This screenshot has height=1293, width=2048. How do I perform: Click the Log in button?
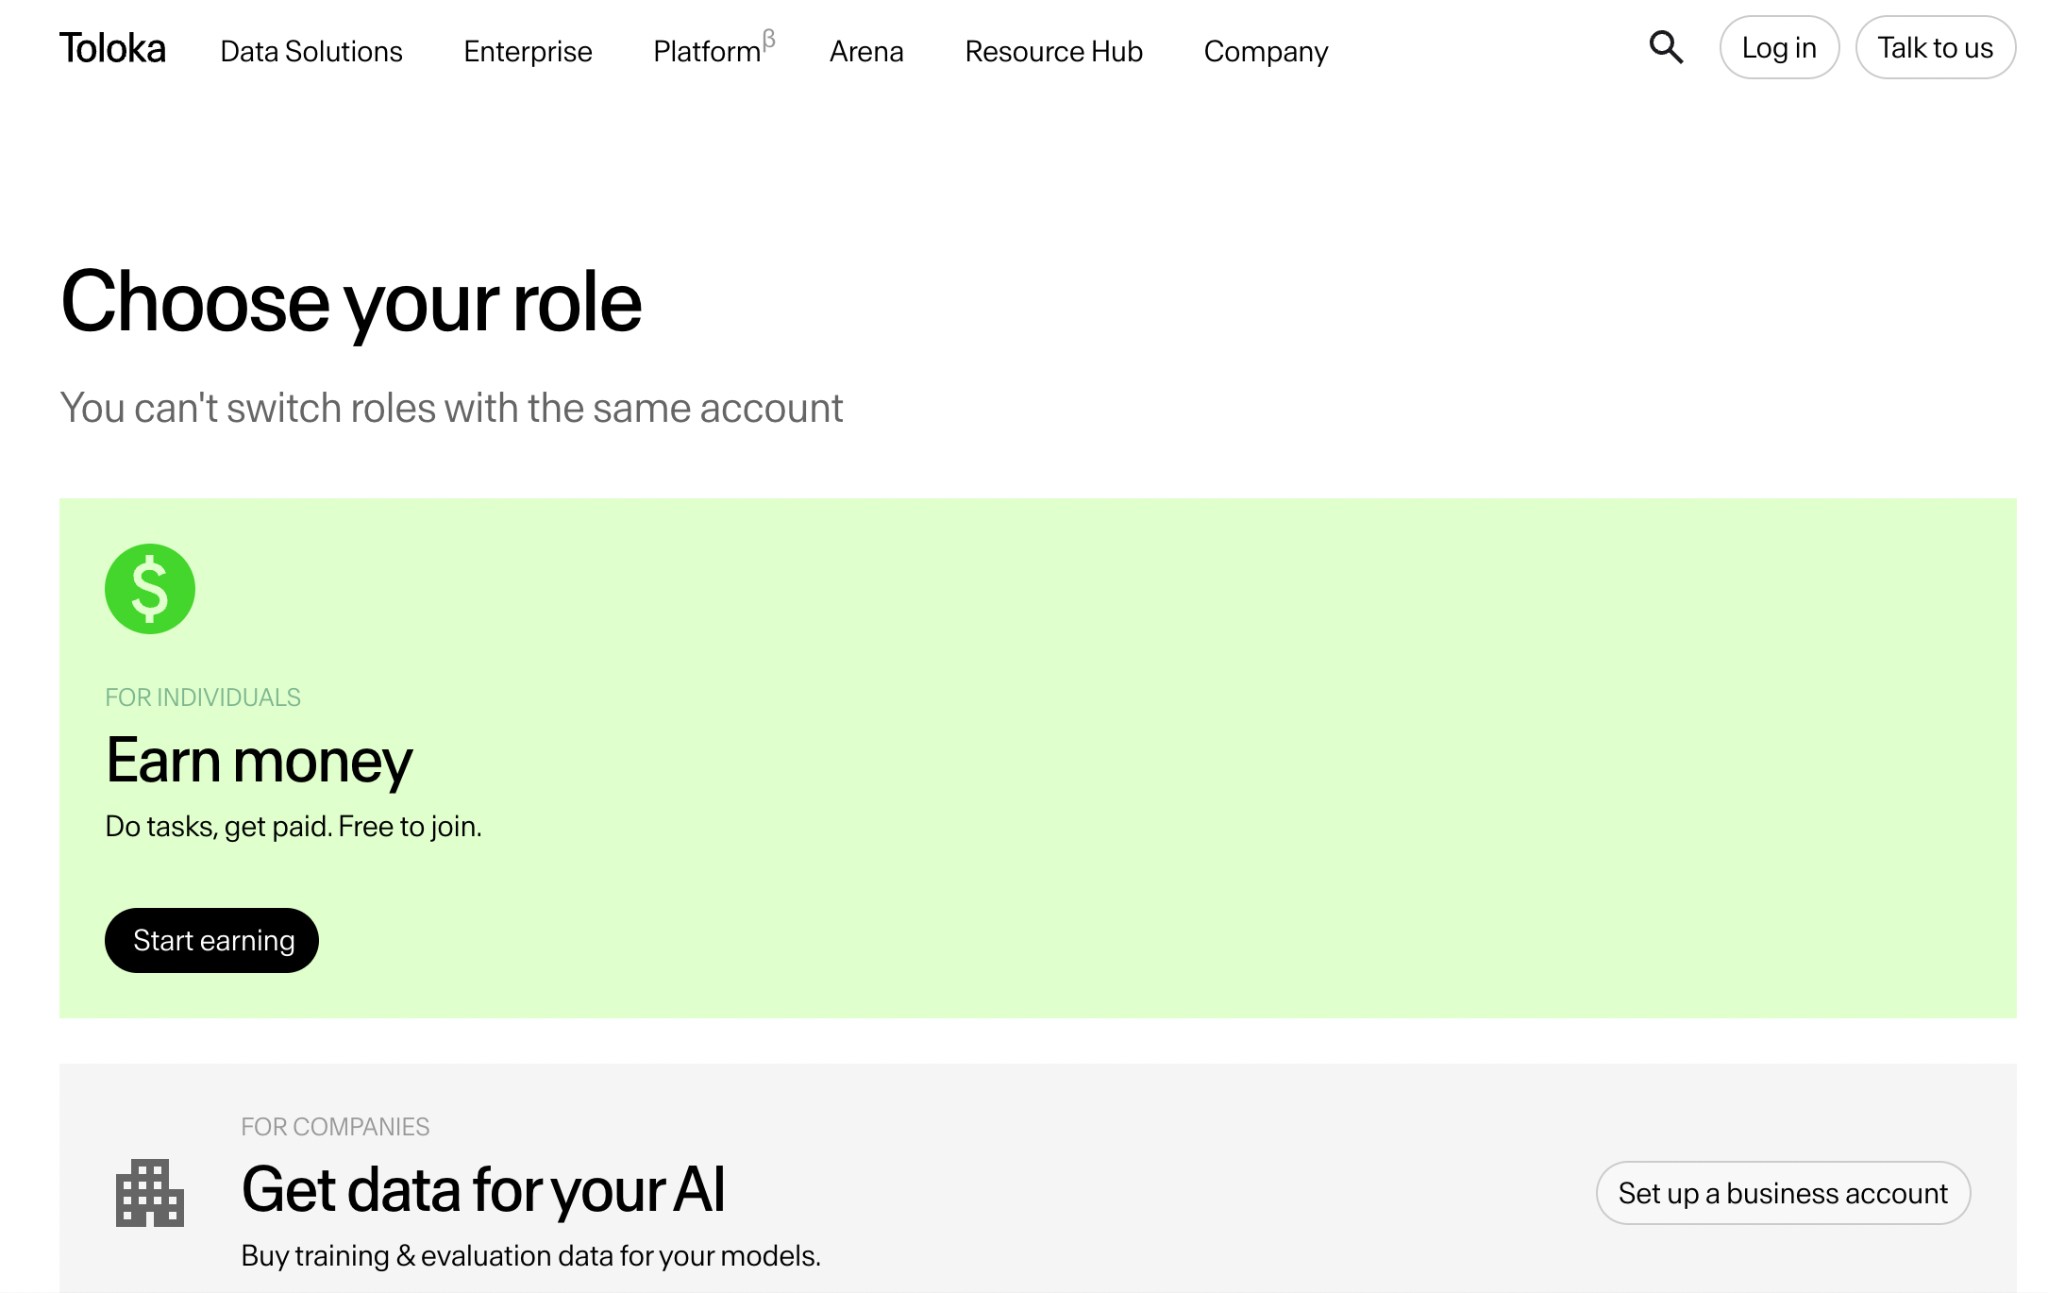1779,47
